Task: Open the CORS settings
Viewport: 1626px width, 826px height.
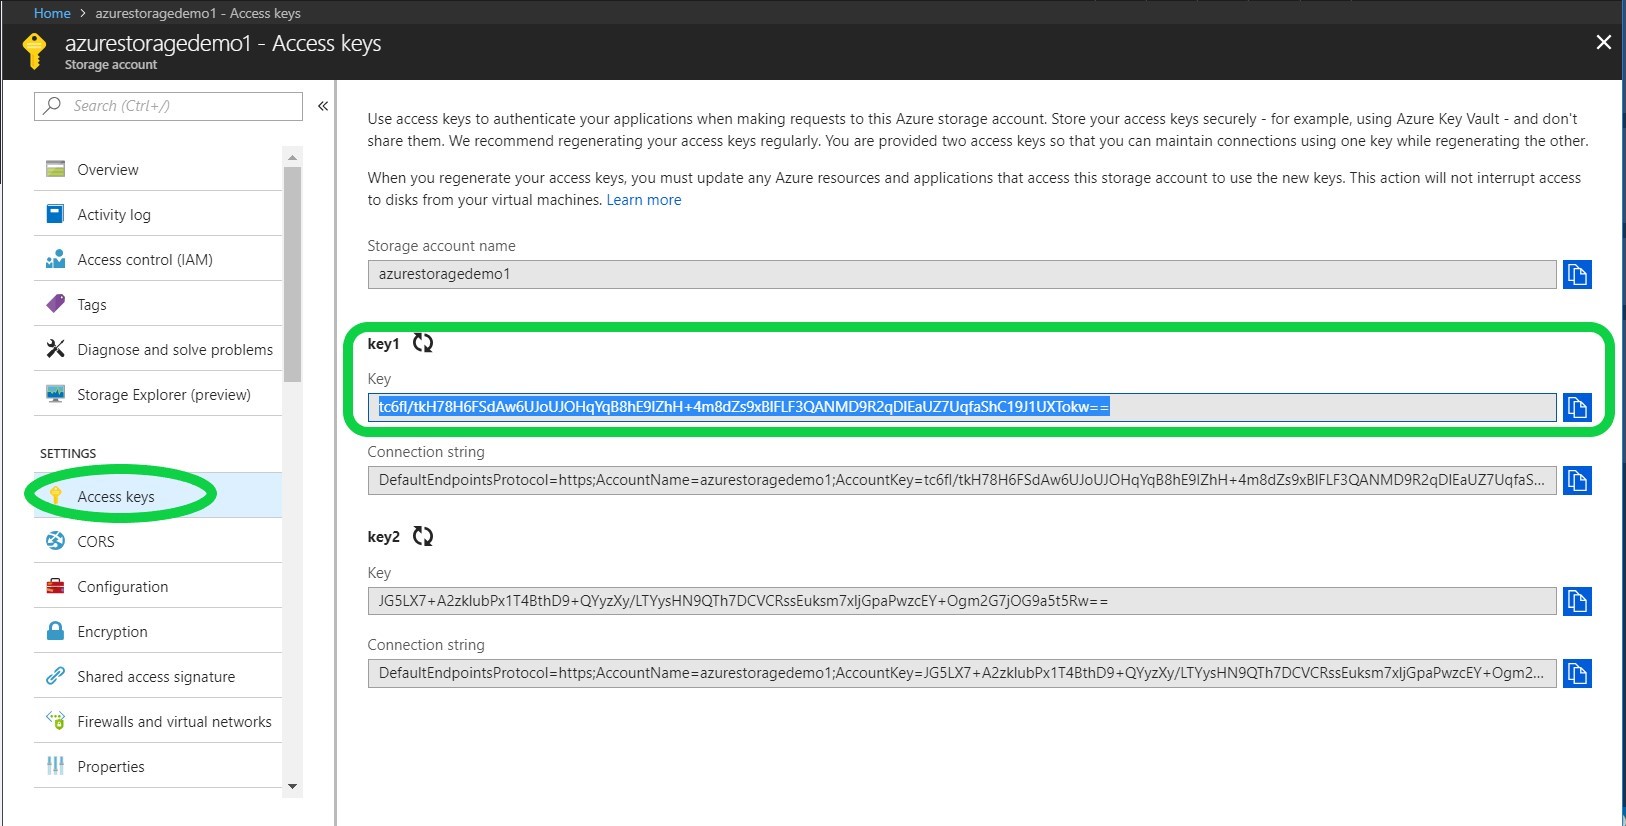Action: 158,541
